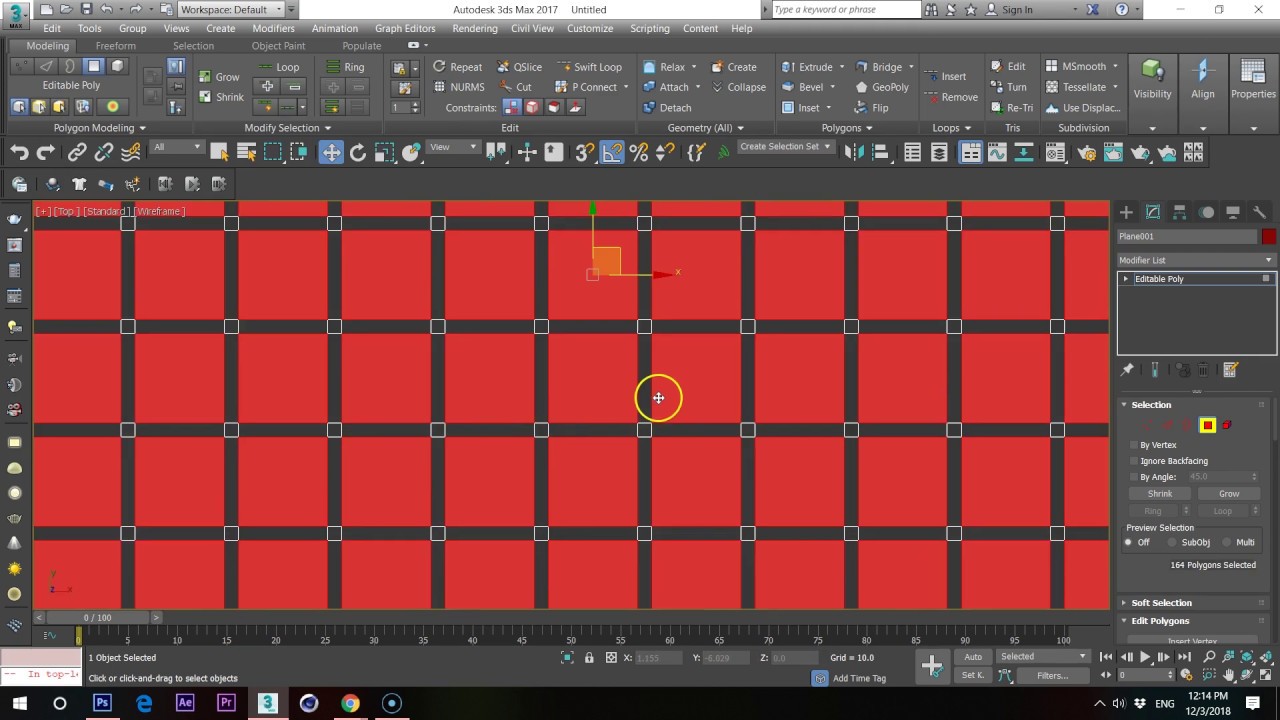Select Multi preview selection option
Screen dimensions: 1280x720
1225,542
